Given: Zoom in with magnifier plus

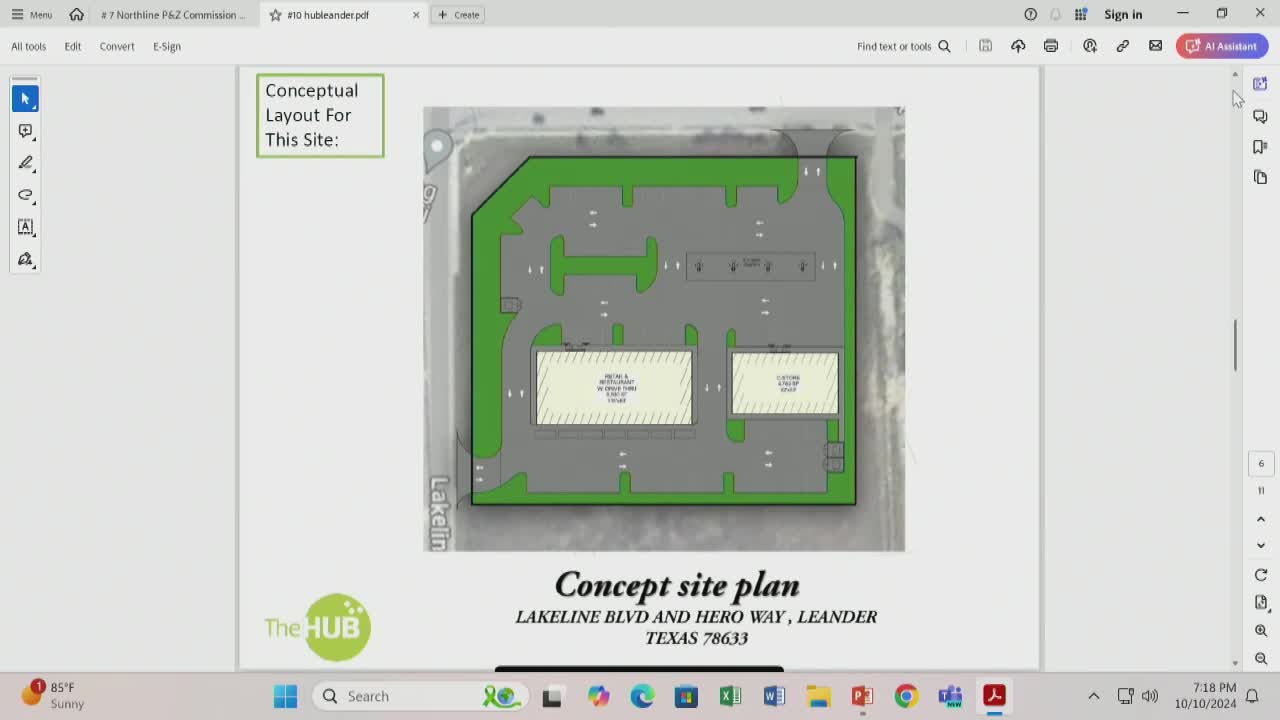Looking at the screenshot, I should (x=1261, y=631).
